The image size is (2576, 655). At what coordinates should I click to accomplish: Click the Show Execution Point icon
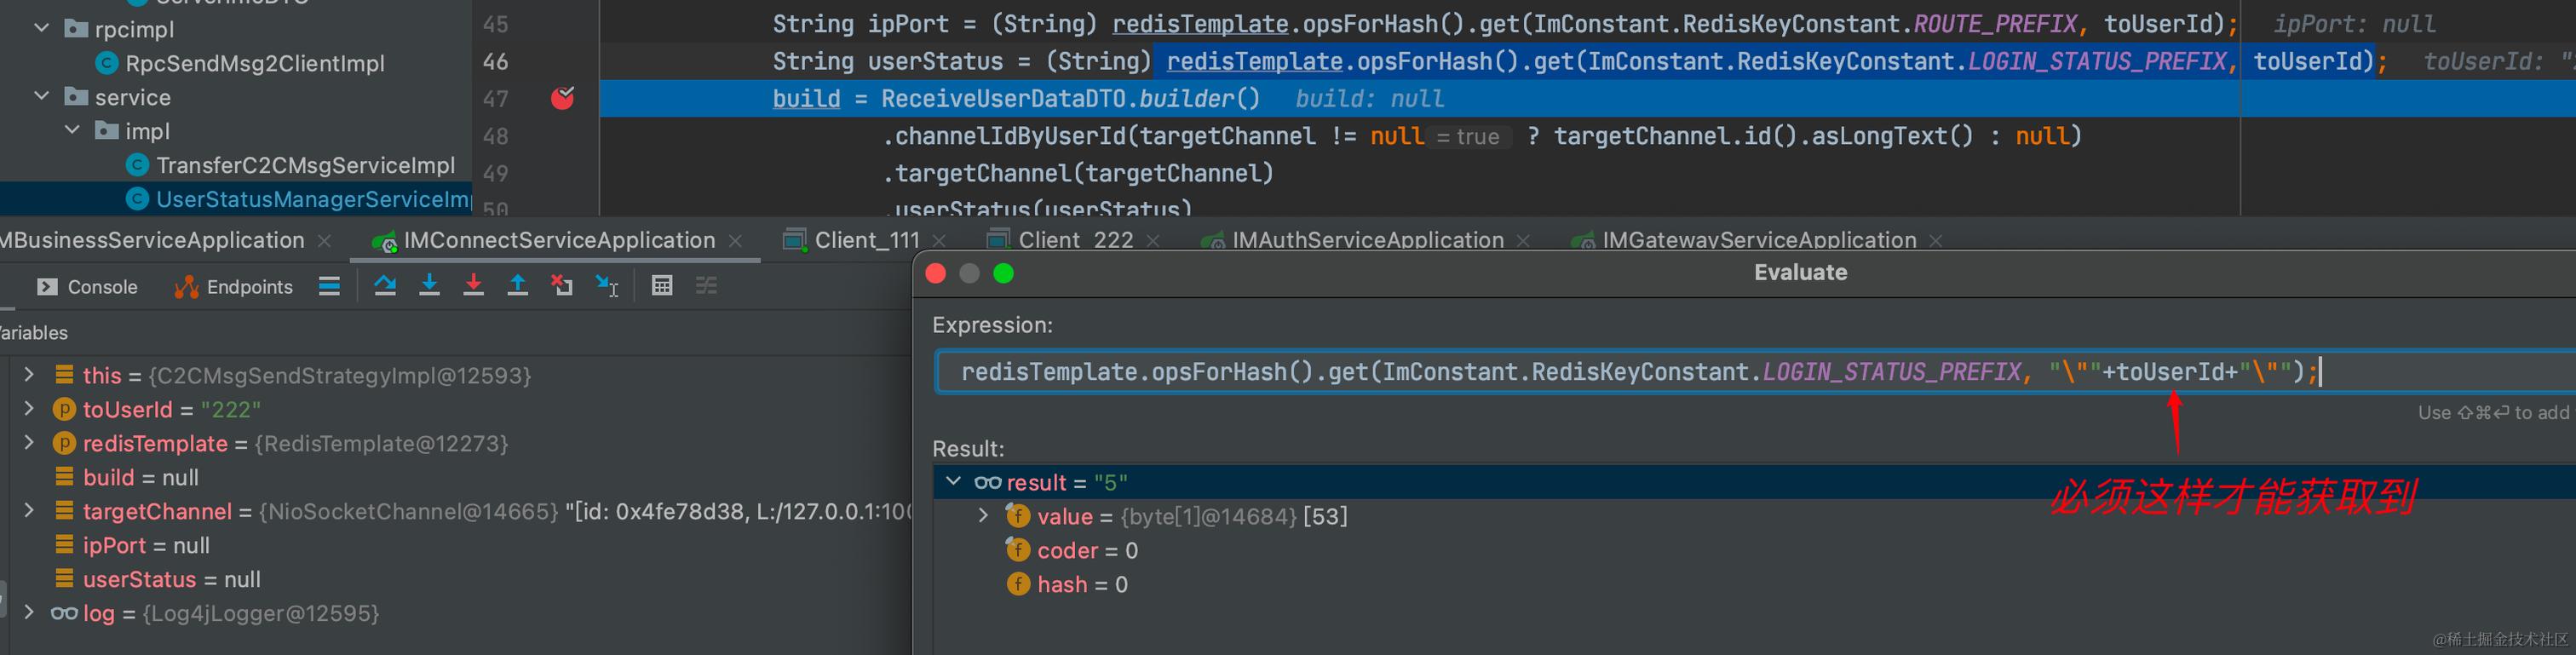[329, 286]
